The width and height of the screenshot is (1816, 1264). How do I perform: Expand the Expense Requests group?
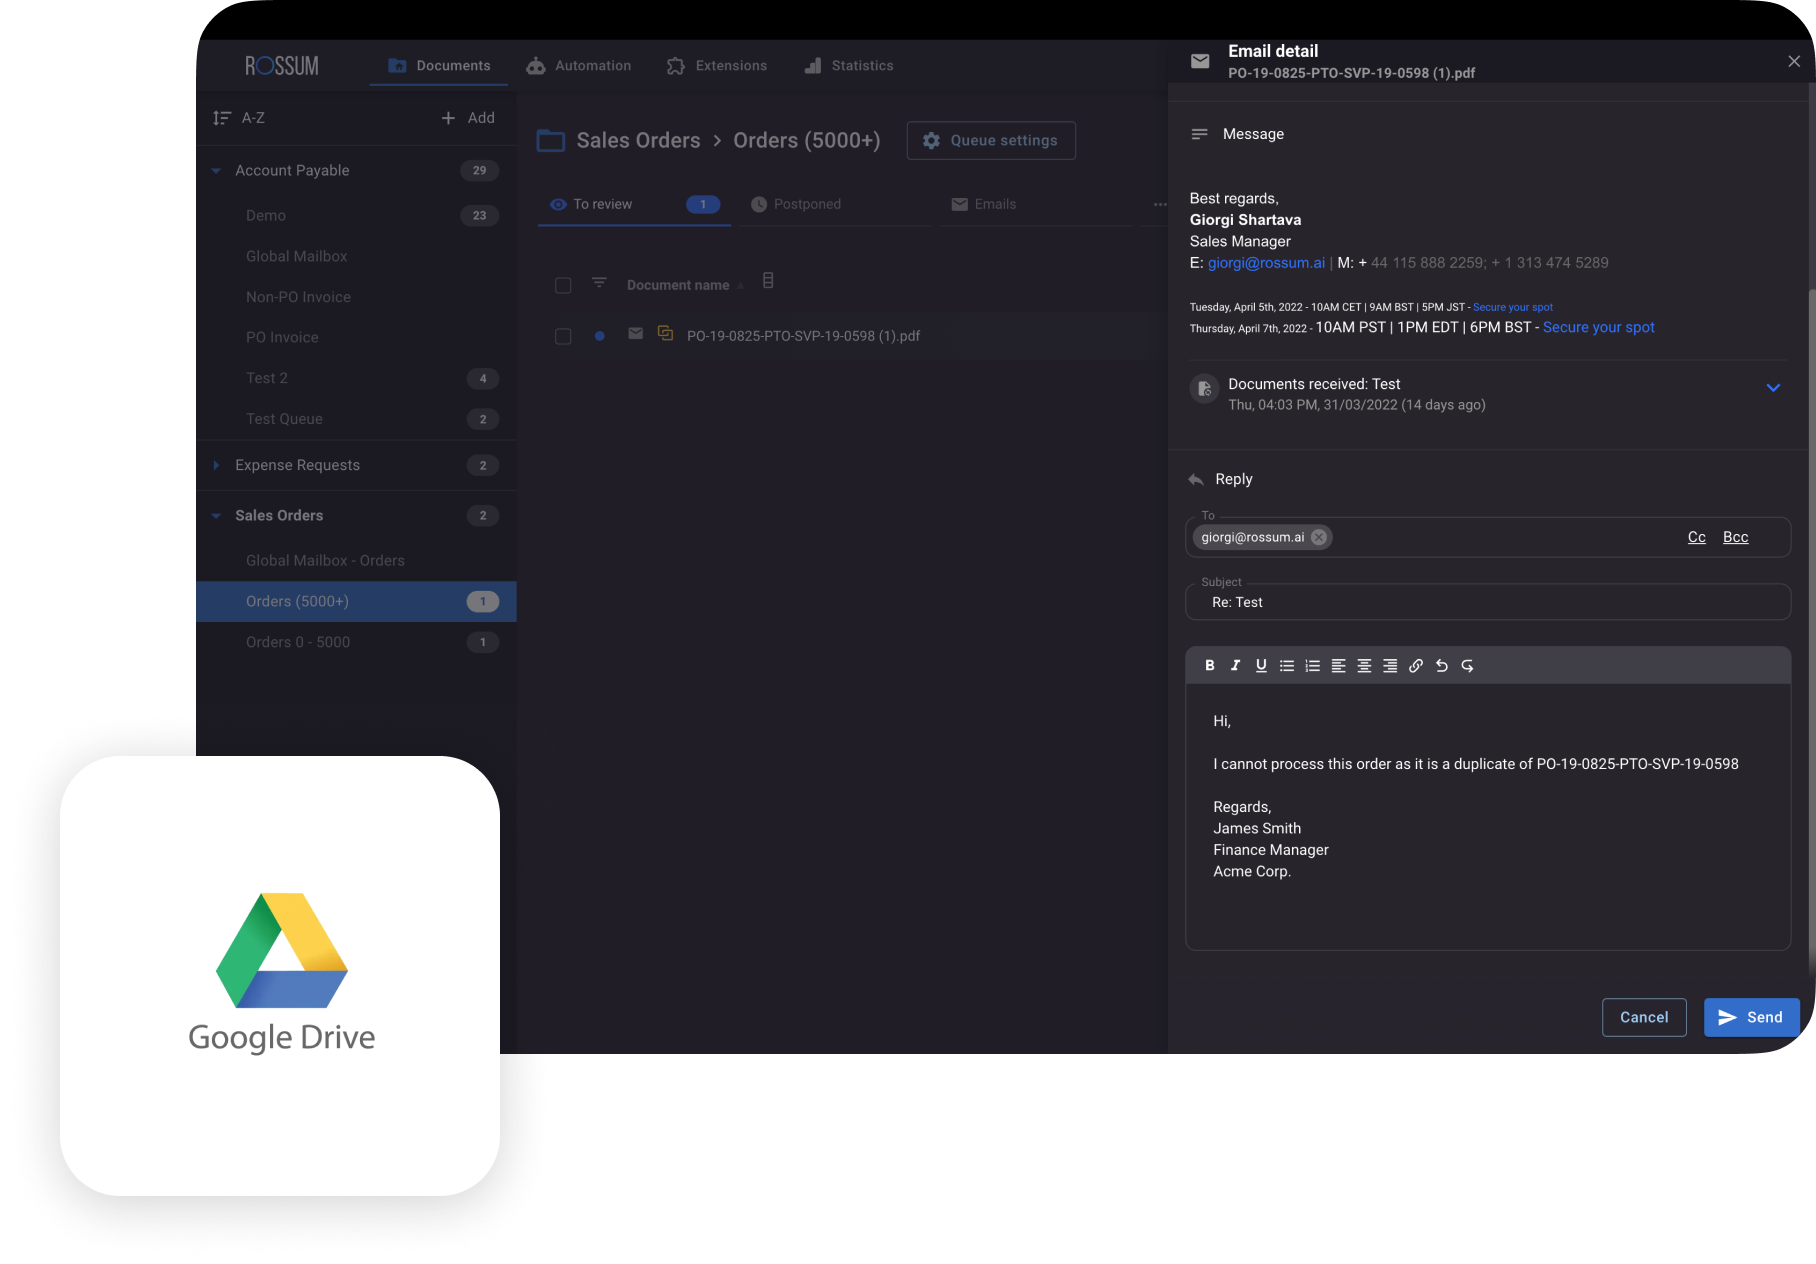point(216,466)
